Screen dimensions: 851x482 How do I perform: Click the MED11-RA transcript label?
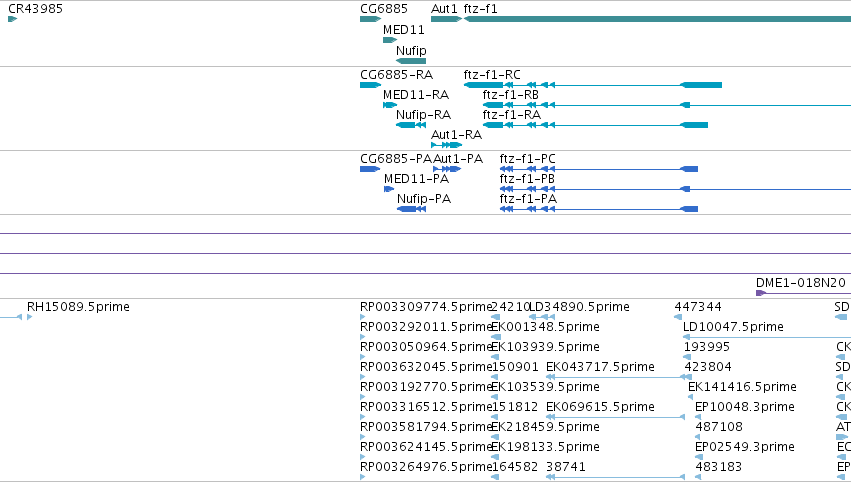[x=416, y=95]
